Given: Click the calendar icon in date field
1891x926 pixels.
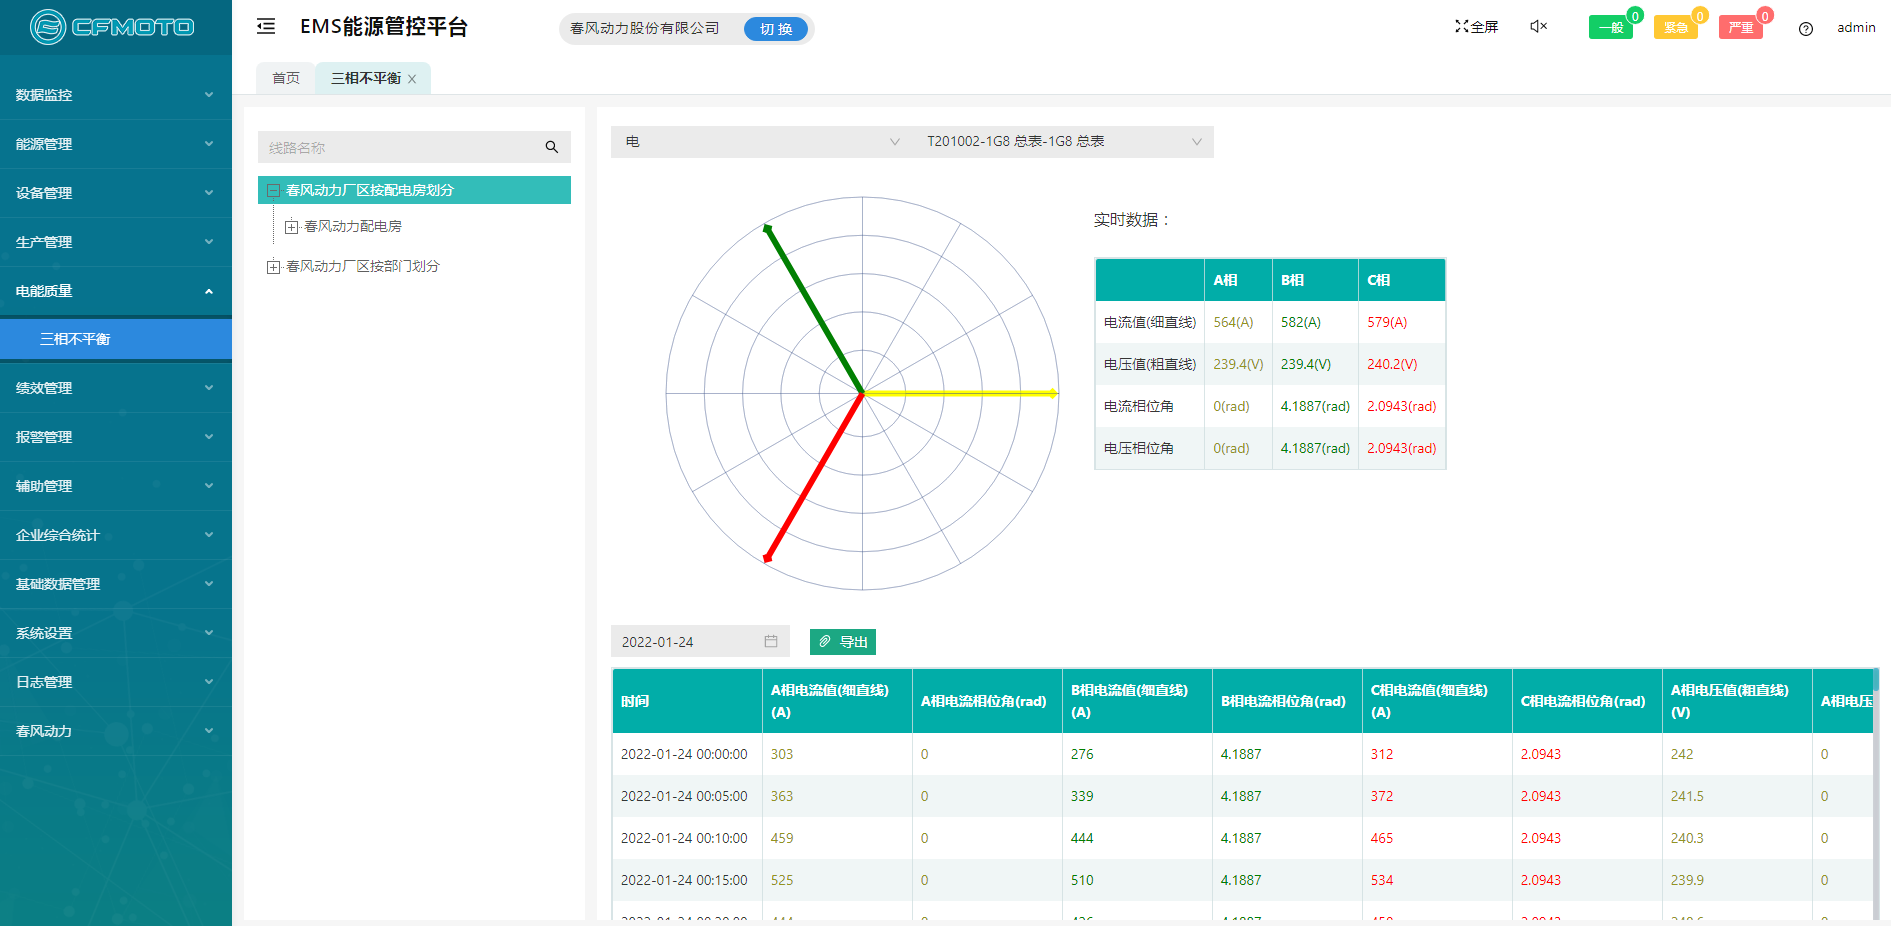Looking at the screenshot, I should 771,642.
